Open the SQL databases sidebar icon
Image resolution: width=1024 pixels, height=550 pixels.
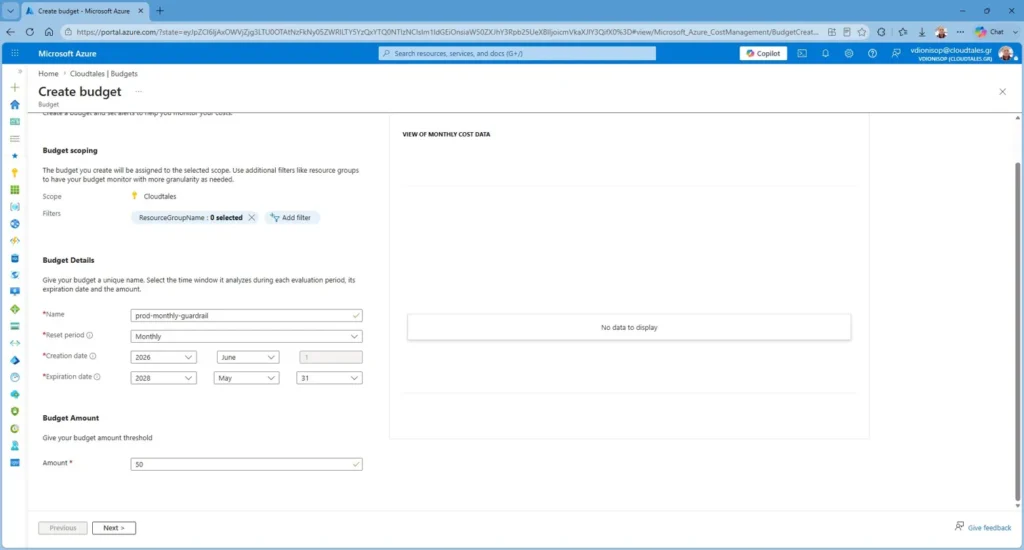point(14,258)
